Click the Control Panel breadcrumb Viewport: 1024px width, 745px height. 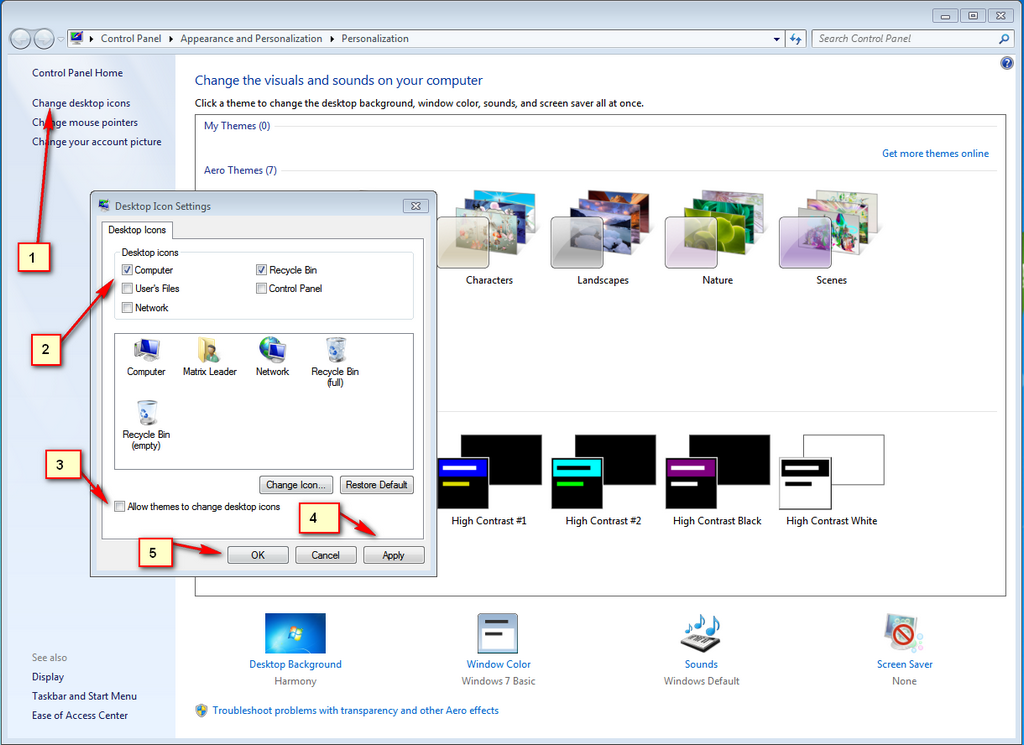coord(131,39)
